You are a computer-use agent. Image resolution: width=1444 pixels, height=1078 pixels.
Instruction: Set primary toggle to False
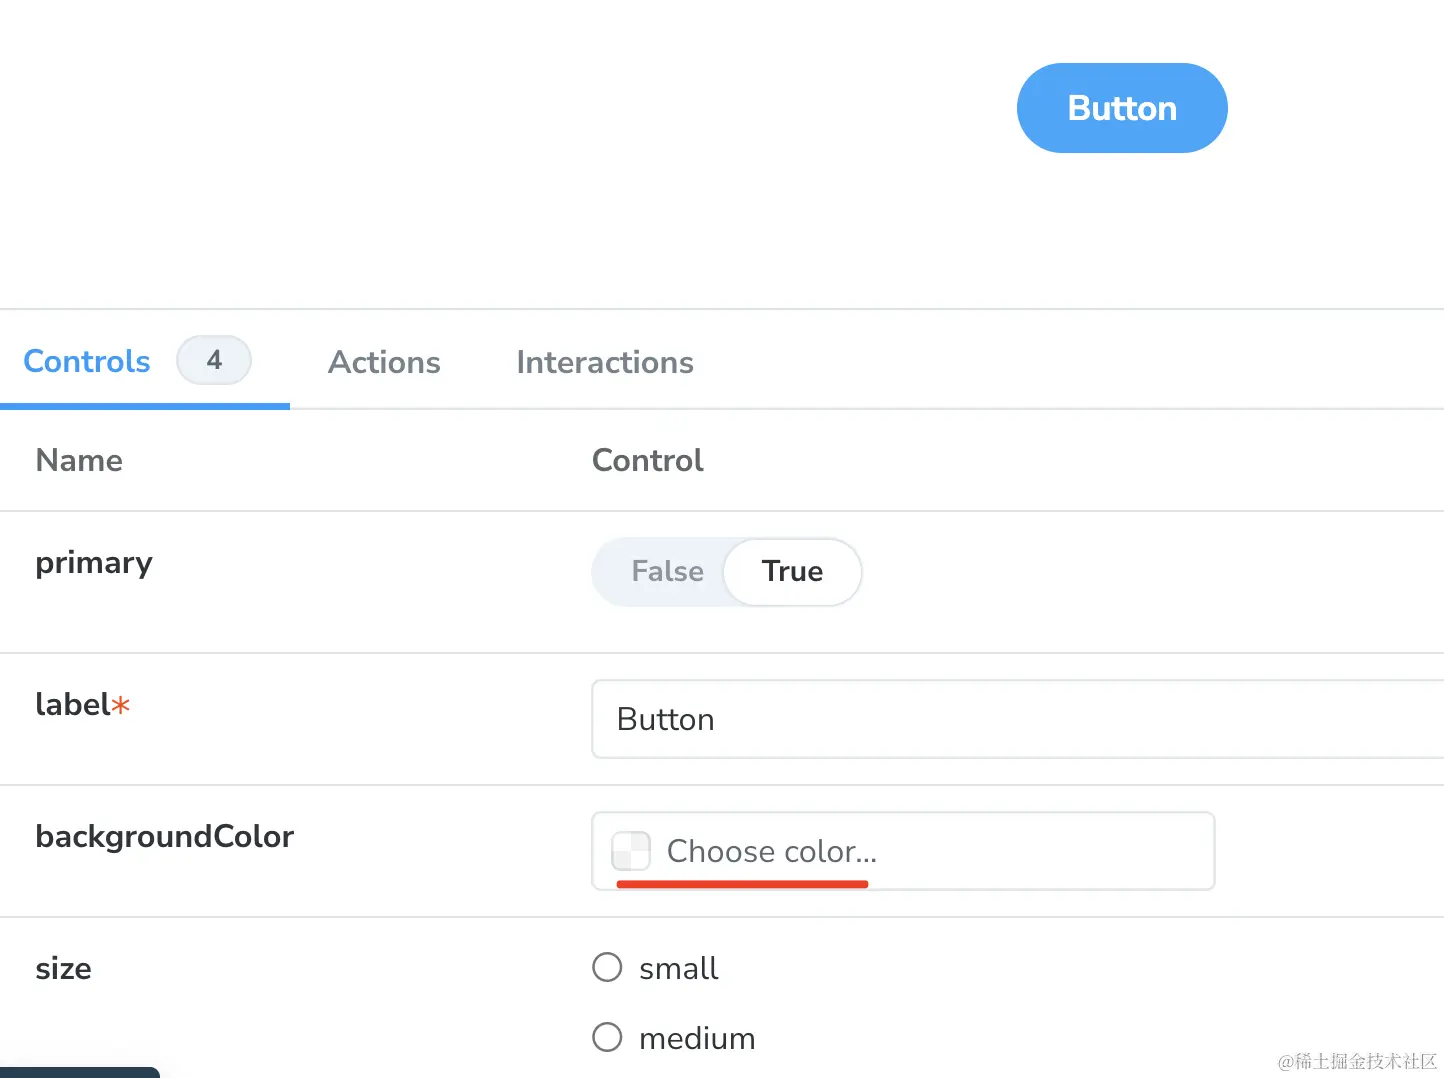pyautogui.click(x=667, y=571)
